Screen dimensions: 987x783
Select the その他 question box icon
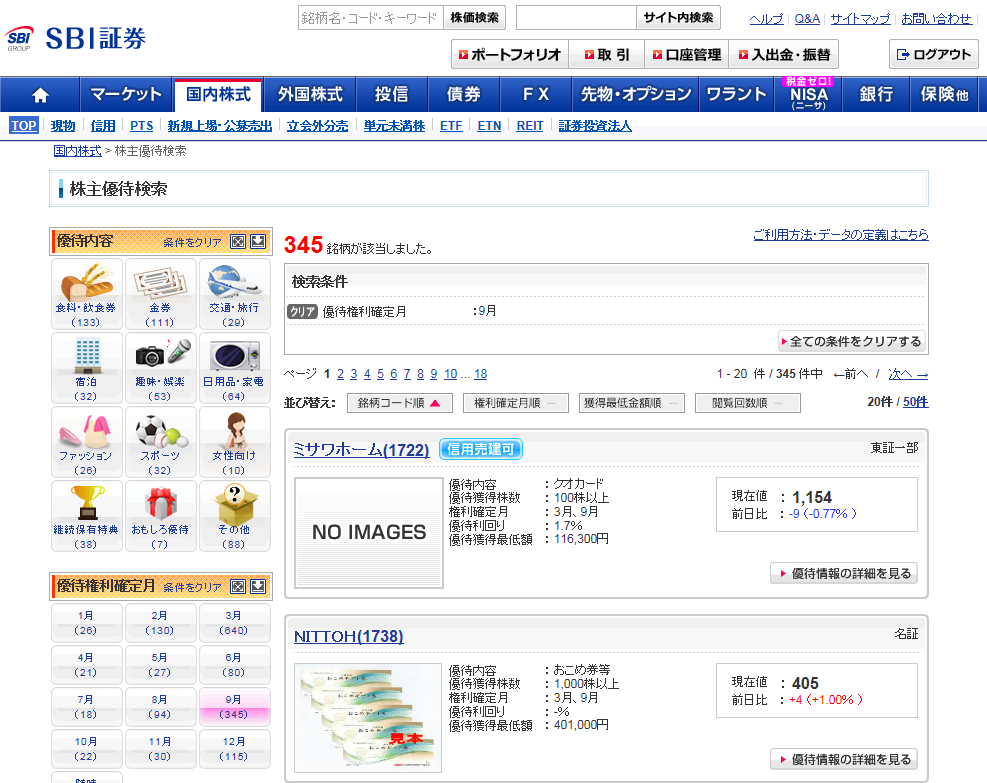click(x=234, y=516)
